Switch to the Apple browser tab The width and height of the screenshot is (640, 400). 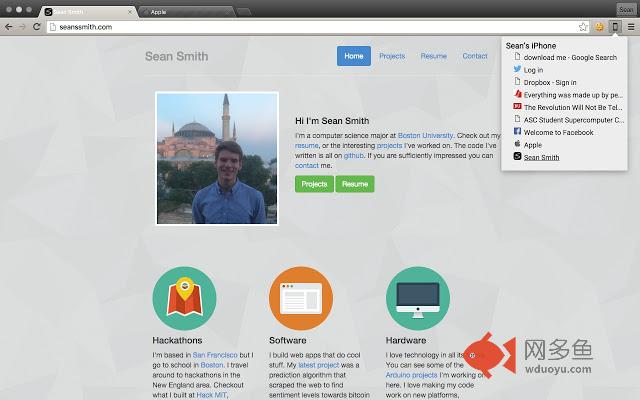187,12
